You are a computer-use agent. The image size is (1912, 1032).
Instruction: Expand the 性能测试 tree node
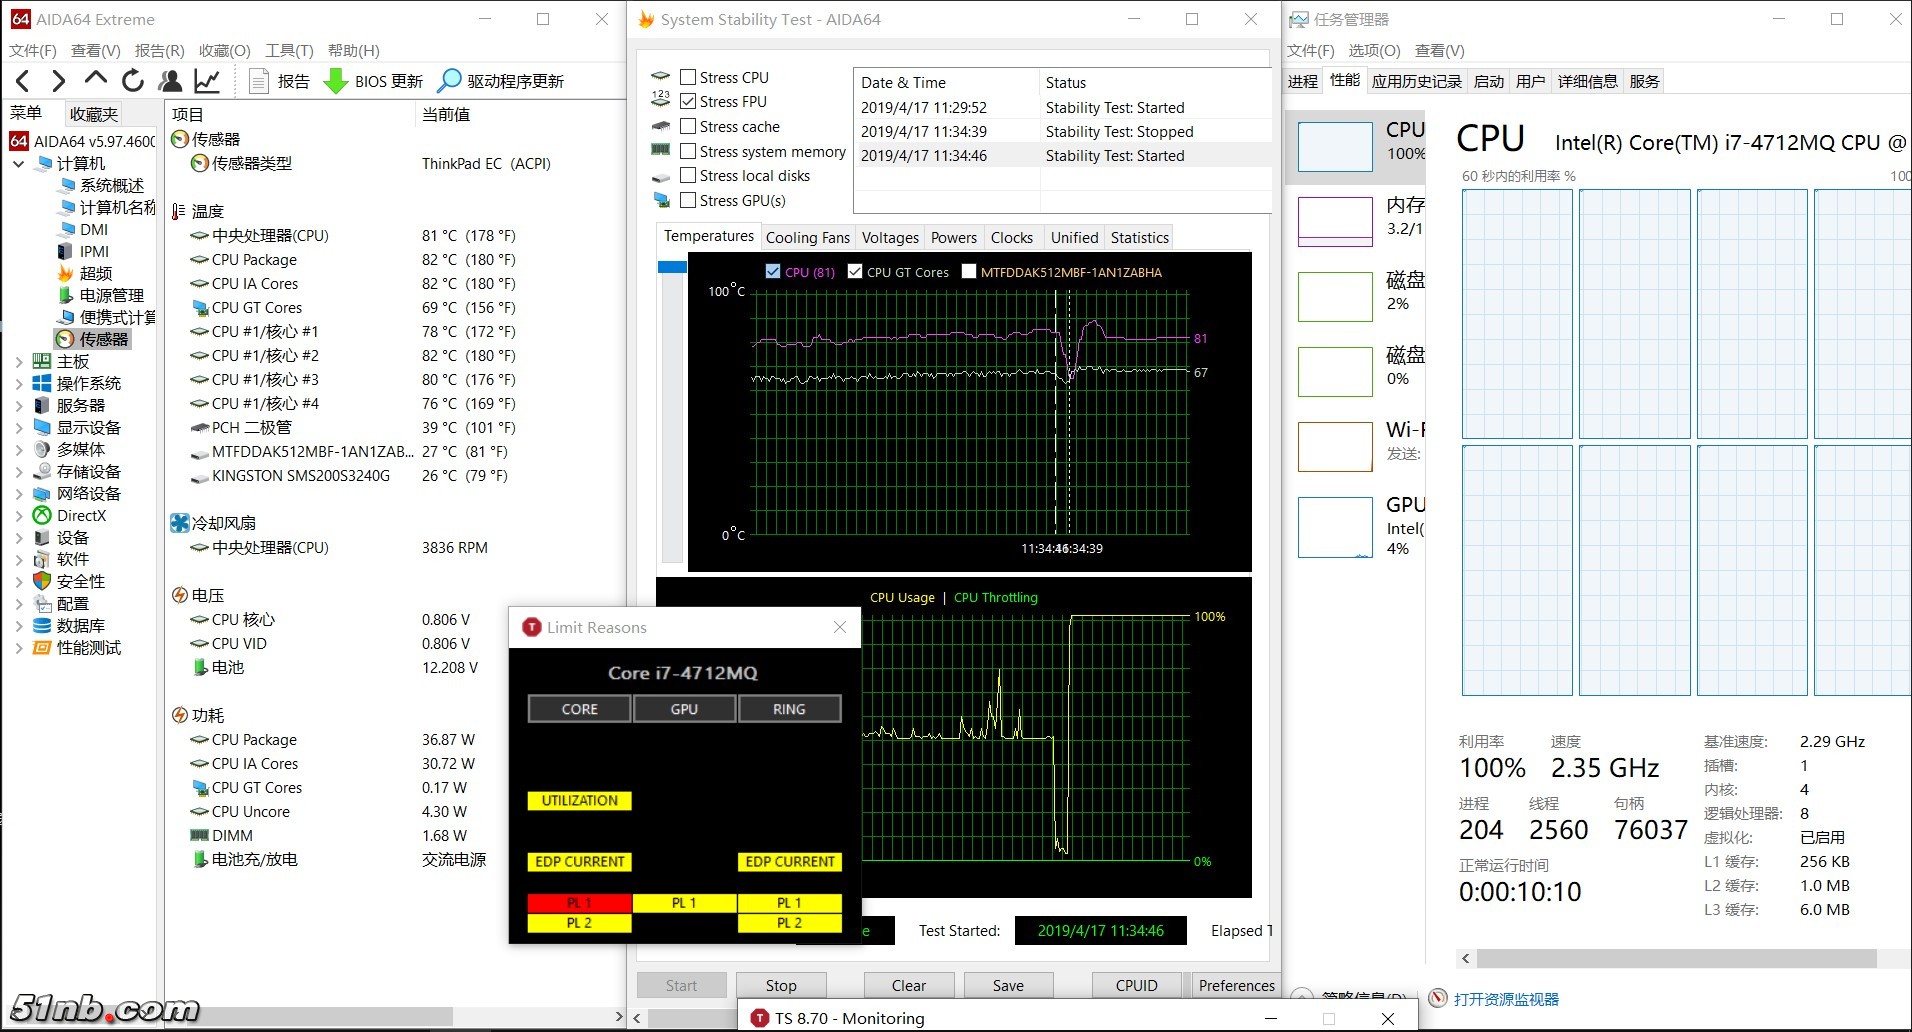19,647
